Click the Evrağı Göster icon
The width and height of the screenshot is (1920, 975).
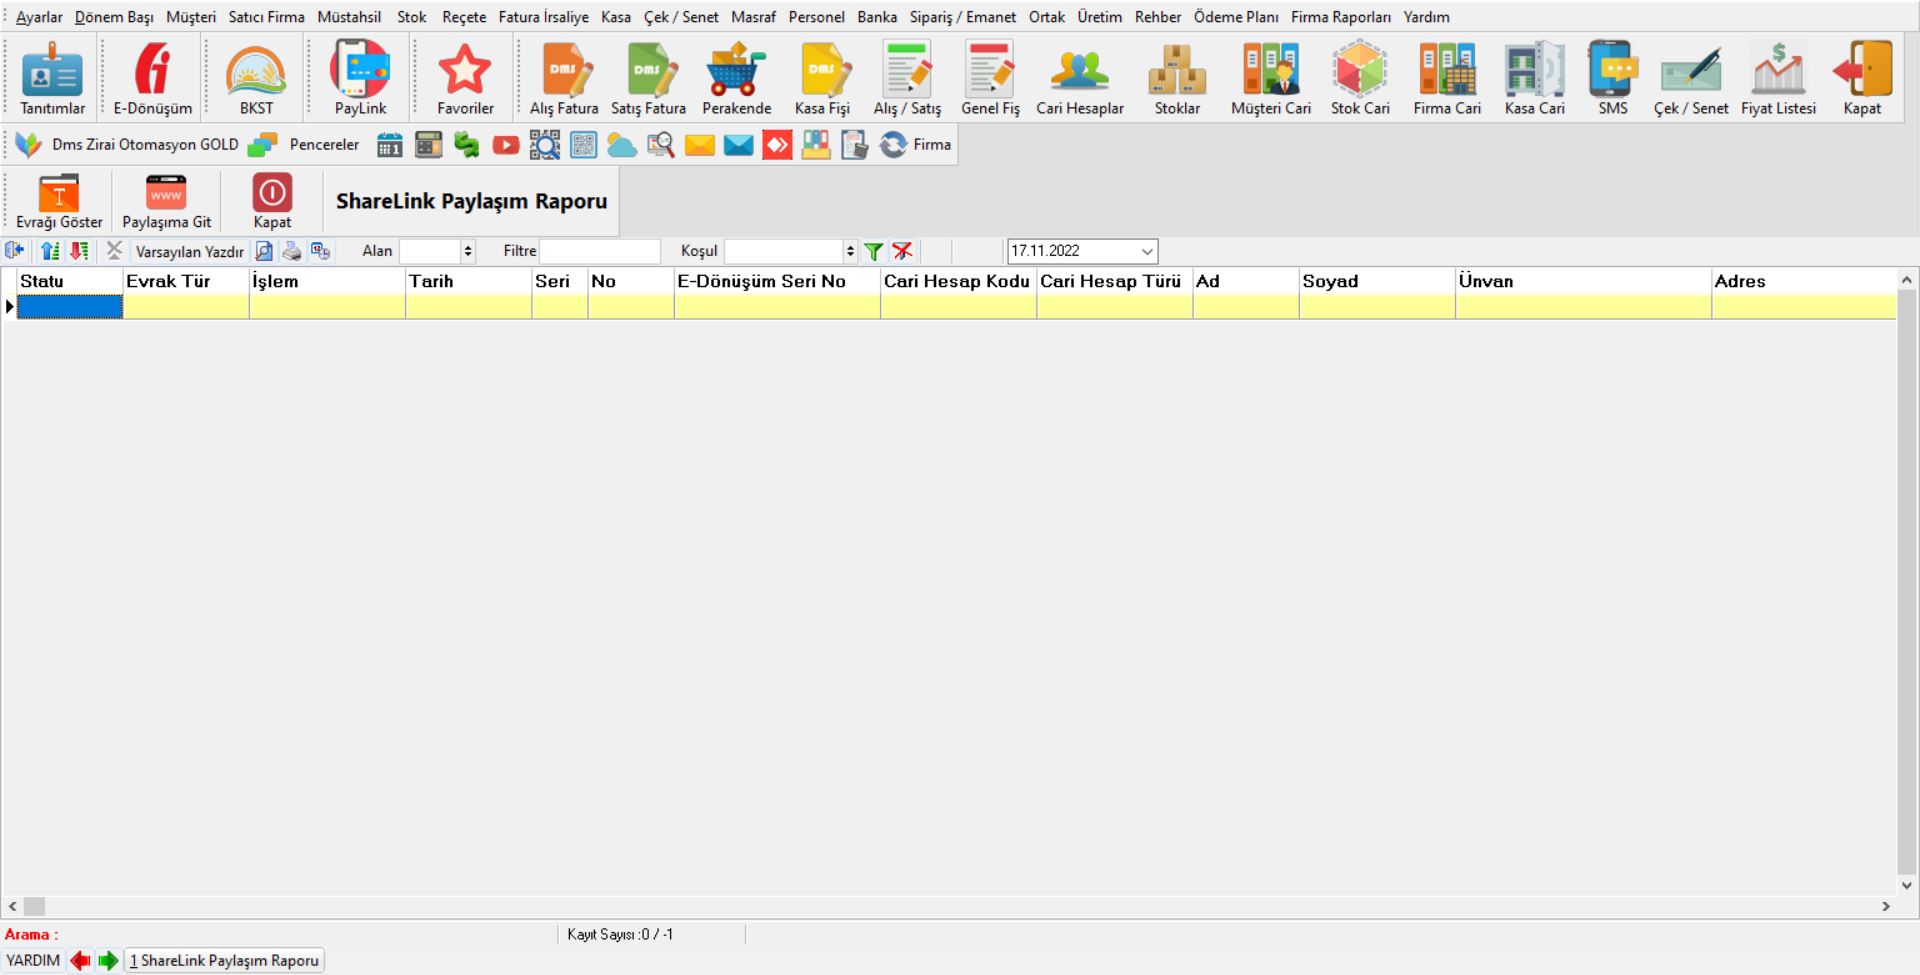click(x=59, y=201)
